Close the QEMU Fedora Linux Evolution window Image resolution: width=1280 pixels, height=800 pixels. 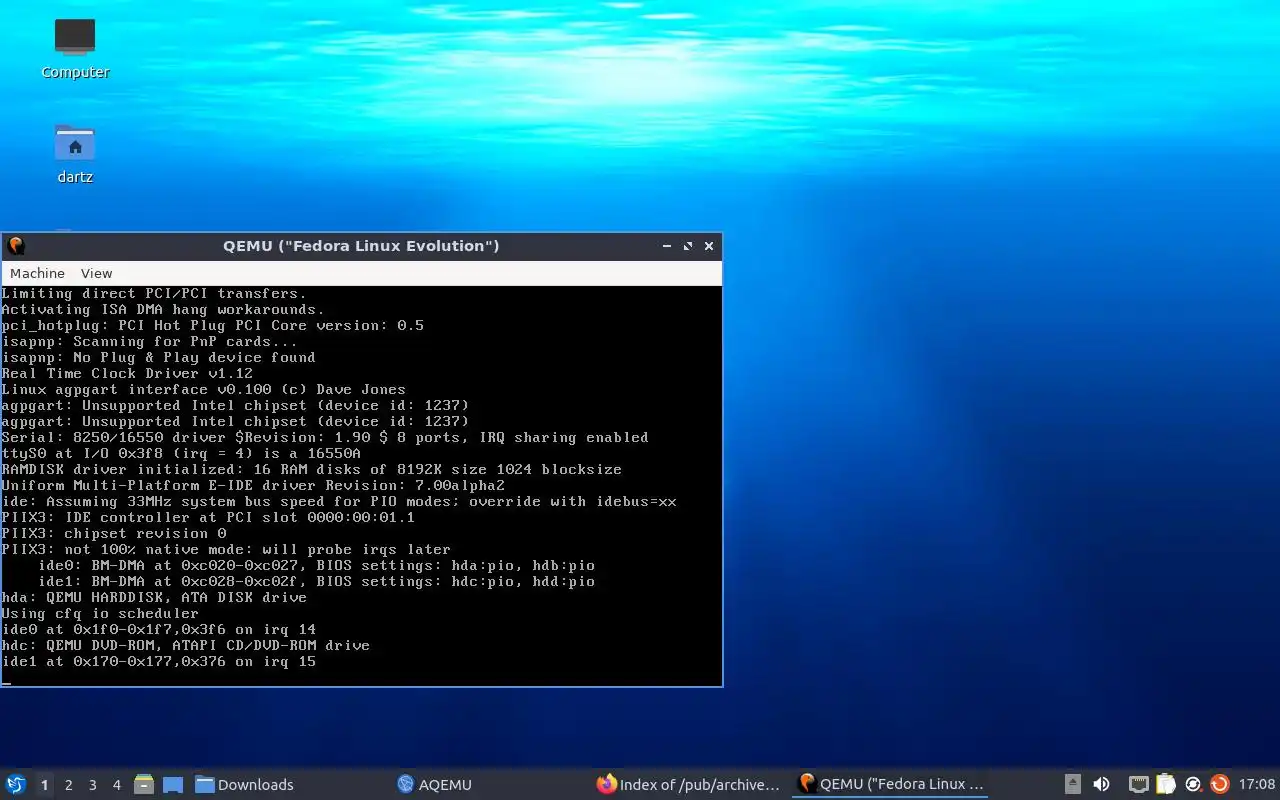click(709, 246)
